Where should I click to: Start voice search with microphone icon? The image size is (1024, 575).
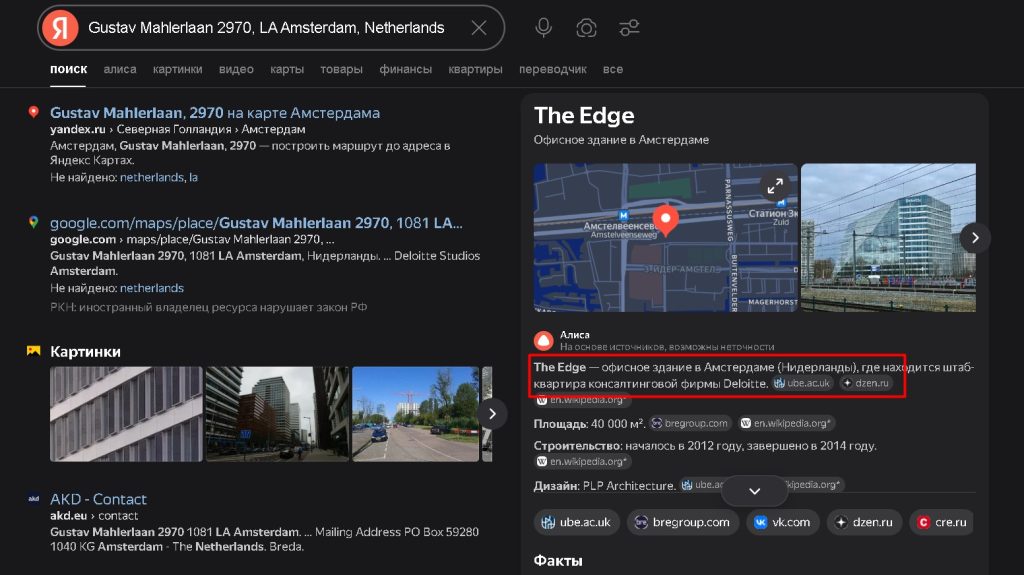pos(543,28)
